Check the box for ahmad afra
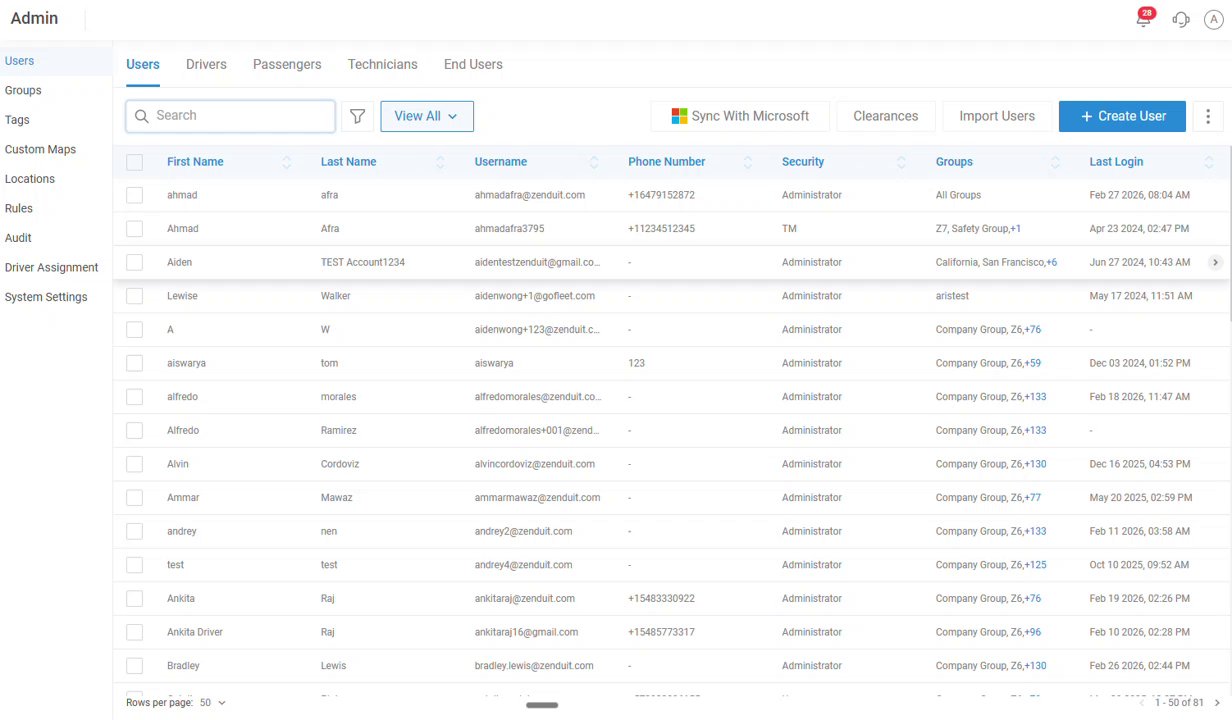This screenshot has height=720, width=1232. 135,195
